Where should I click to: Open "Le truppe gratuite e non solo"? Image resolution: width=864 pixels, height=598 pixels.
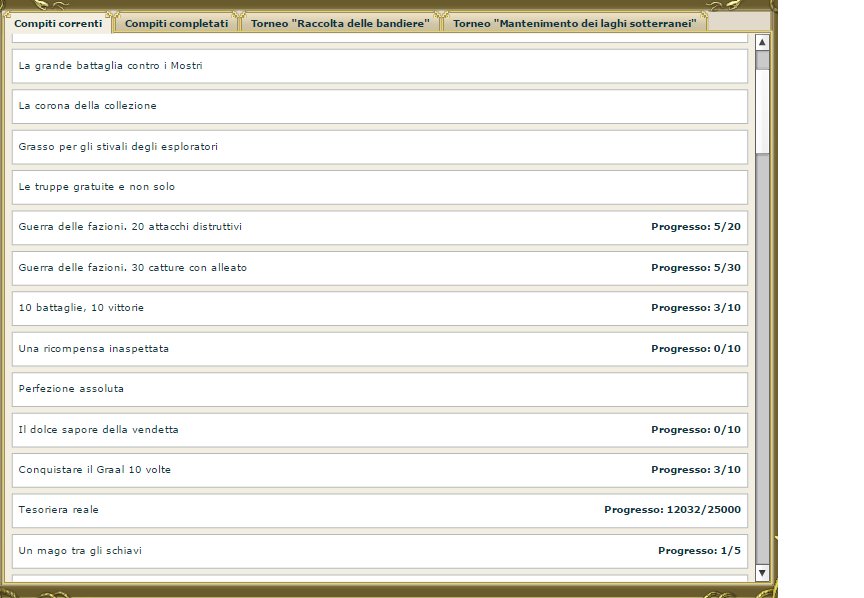click(x=379, y=187)
